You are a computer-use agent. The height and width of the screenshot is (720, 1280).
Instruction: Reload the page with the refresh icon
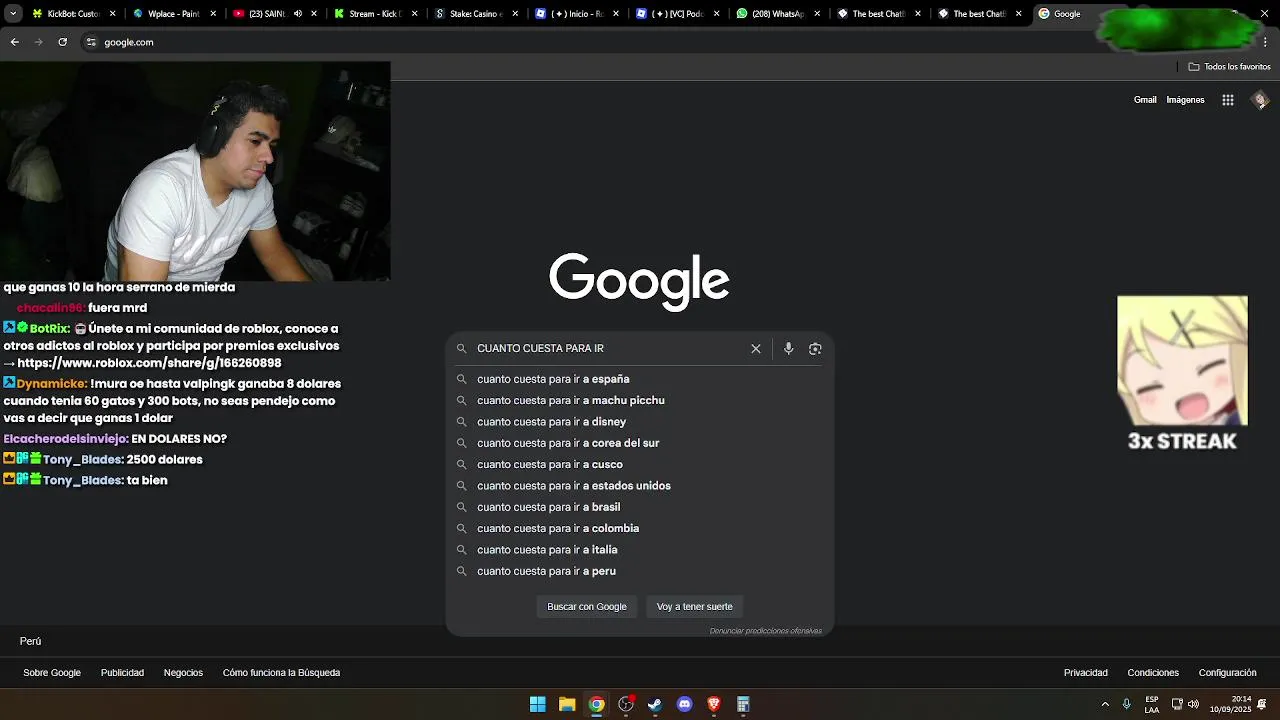[62, 42]
